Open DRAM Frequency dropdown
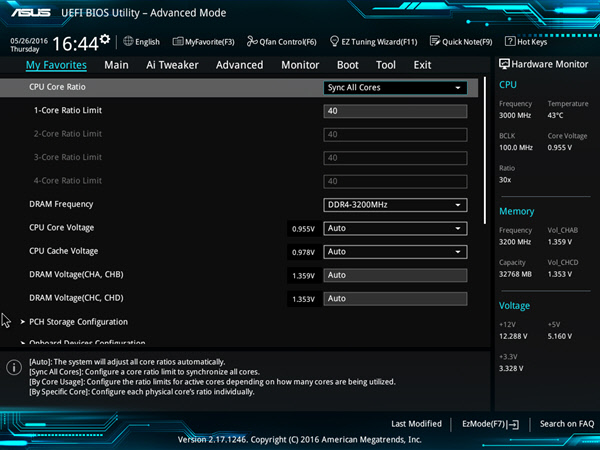Screen dimensions: 600x450 point(395,205)
